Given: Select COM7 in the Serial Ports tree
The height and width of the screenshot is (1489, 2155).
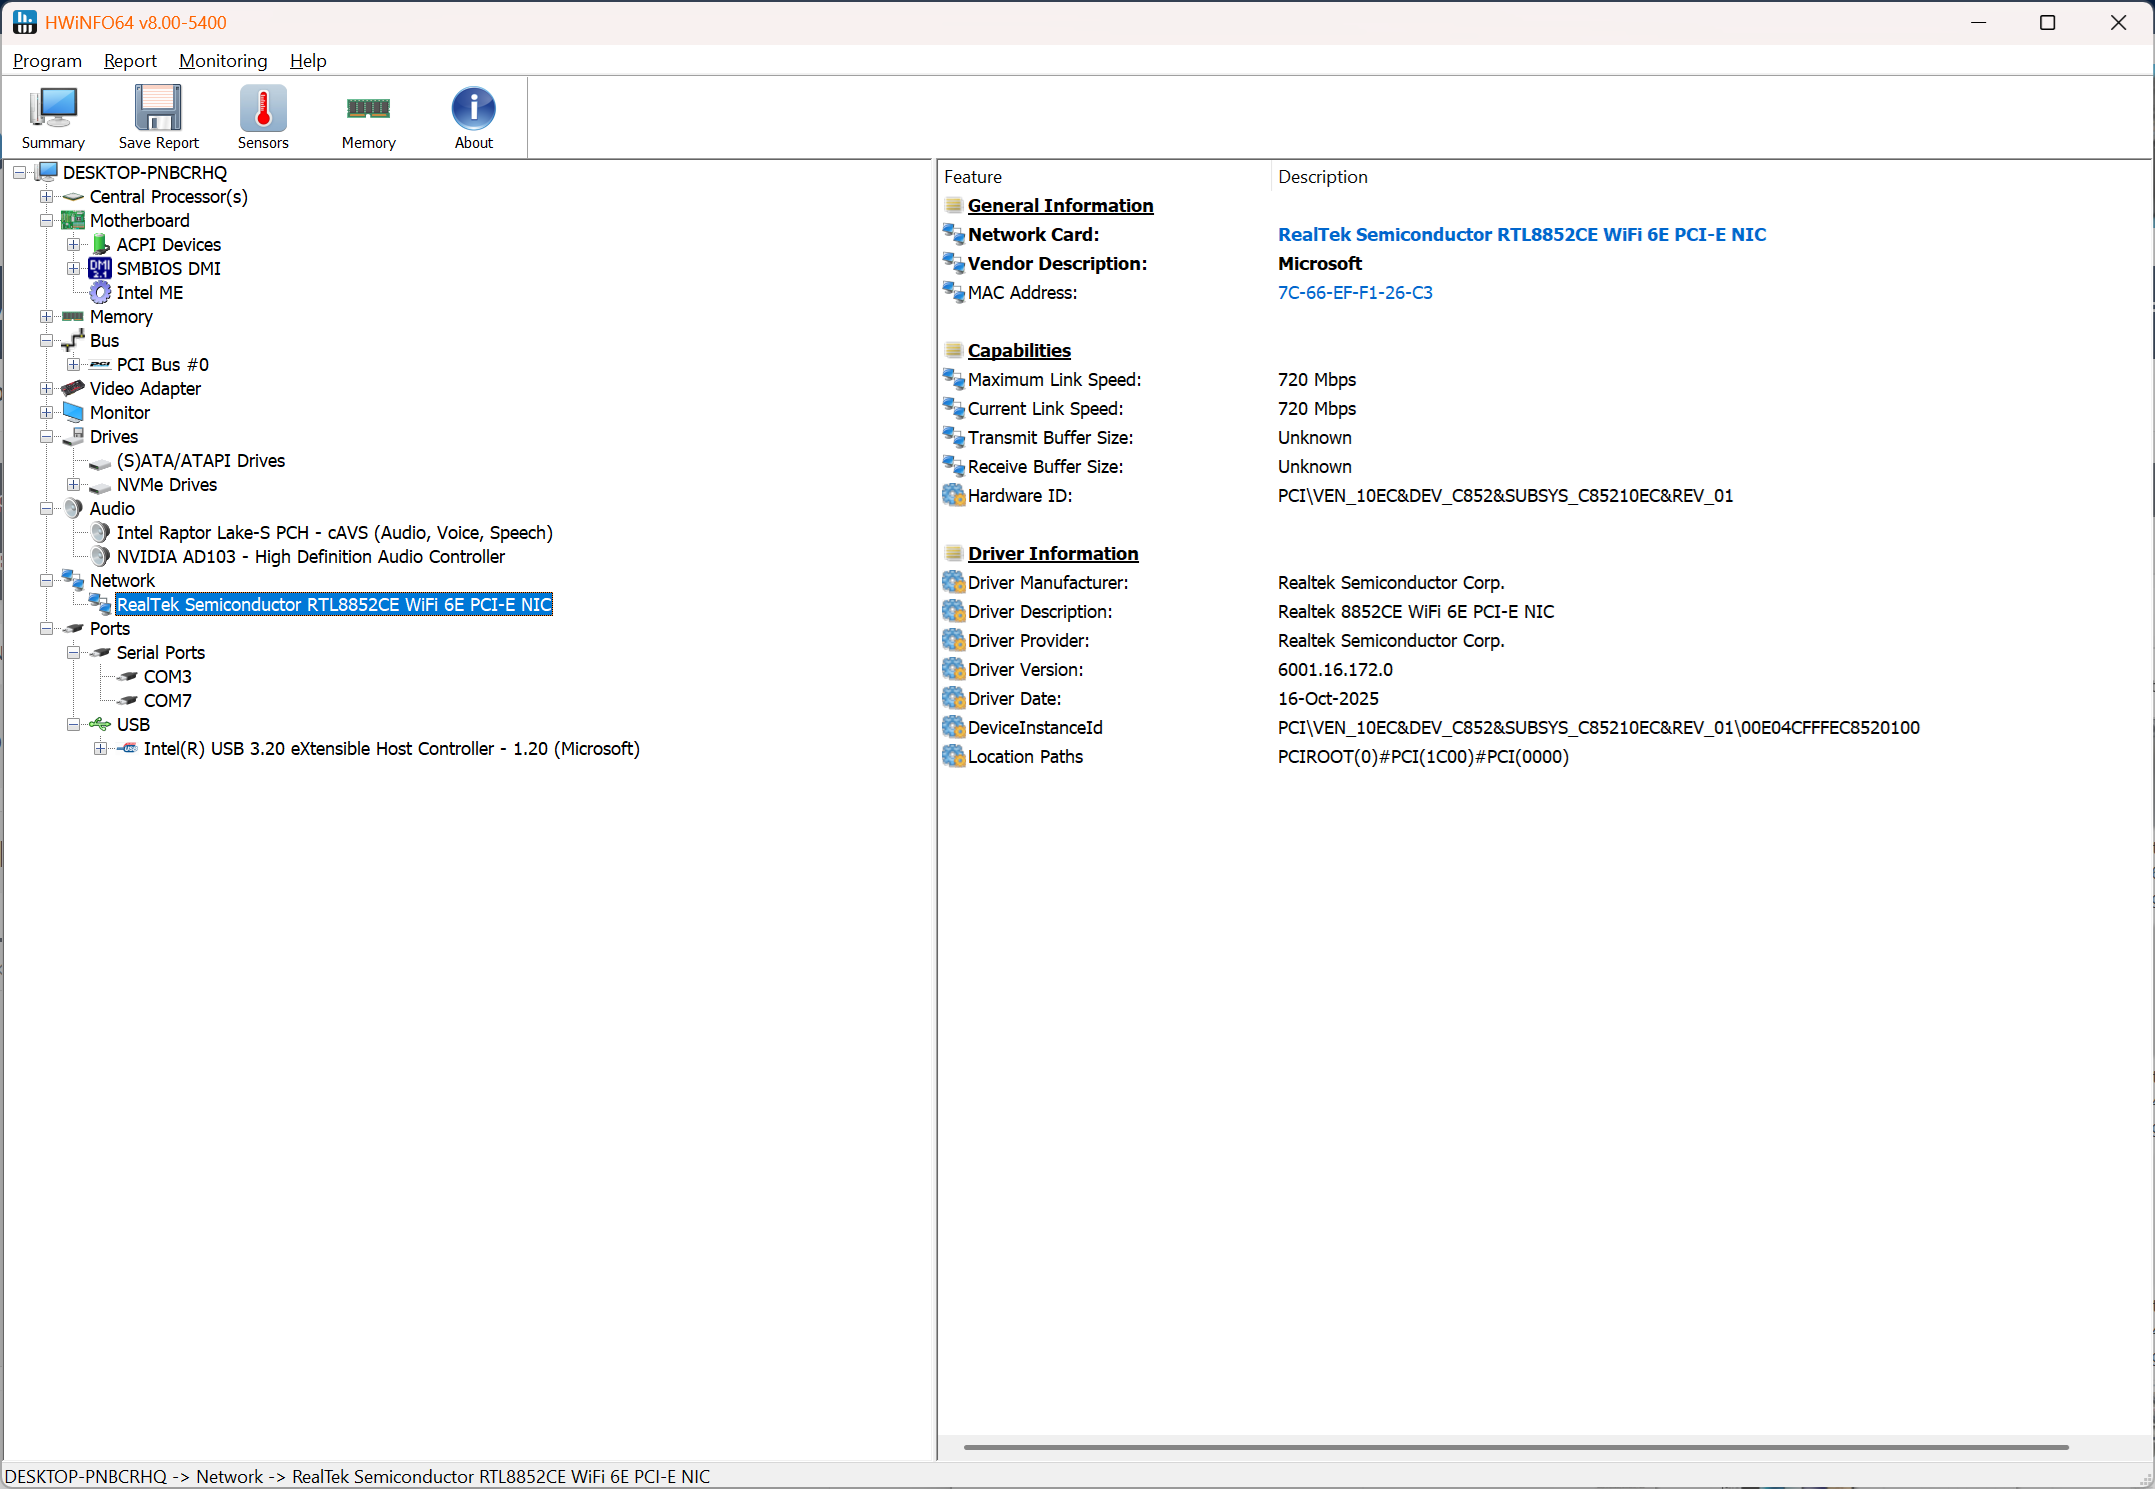Looking at the screenshot, I should (167, 700).
